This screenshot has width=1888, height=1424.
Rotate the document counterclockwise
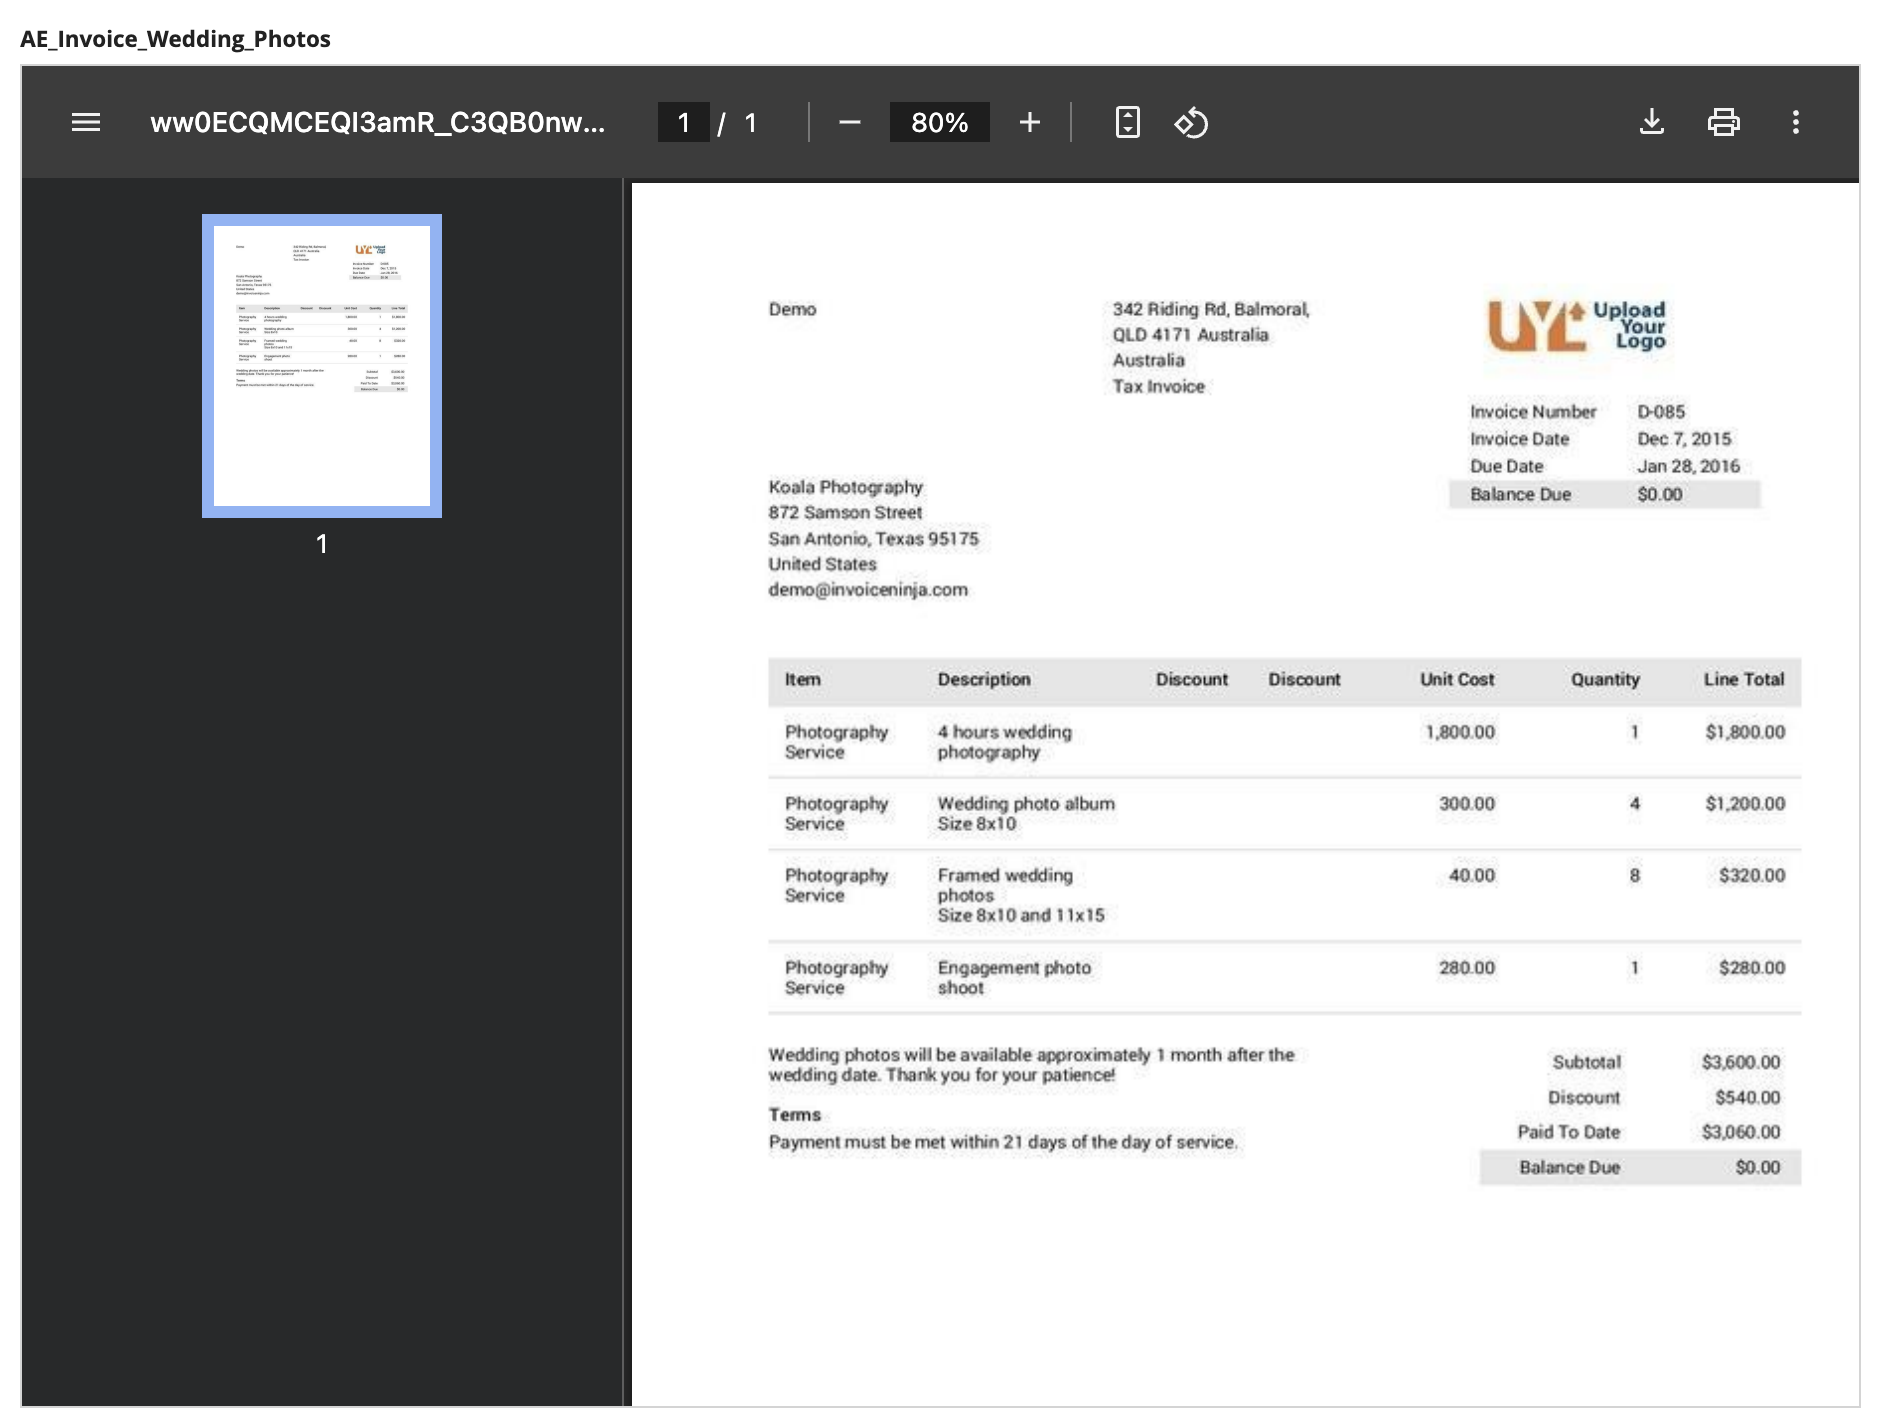(1191, 122)
